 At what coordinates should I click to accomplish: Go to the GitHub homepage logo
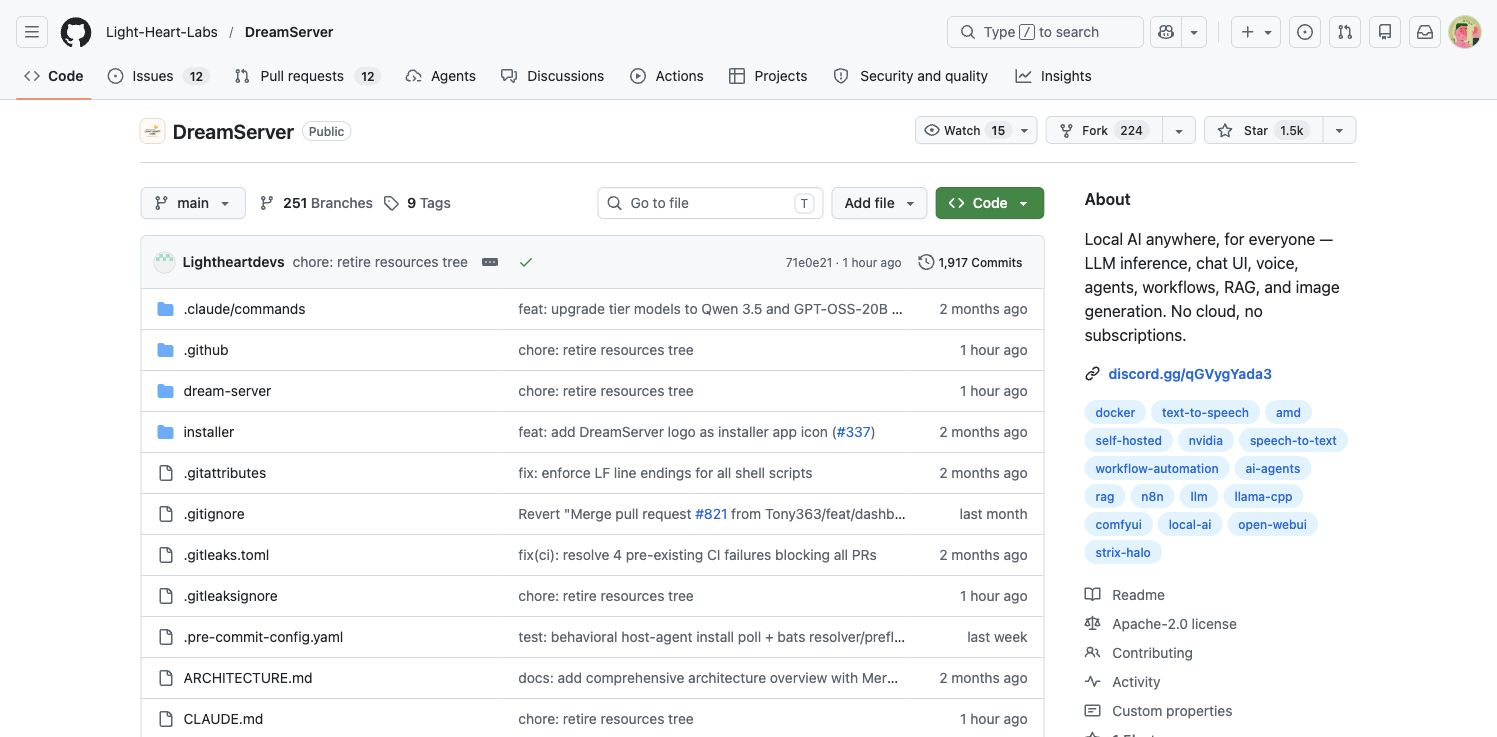(x=76, y=32)
